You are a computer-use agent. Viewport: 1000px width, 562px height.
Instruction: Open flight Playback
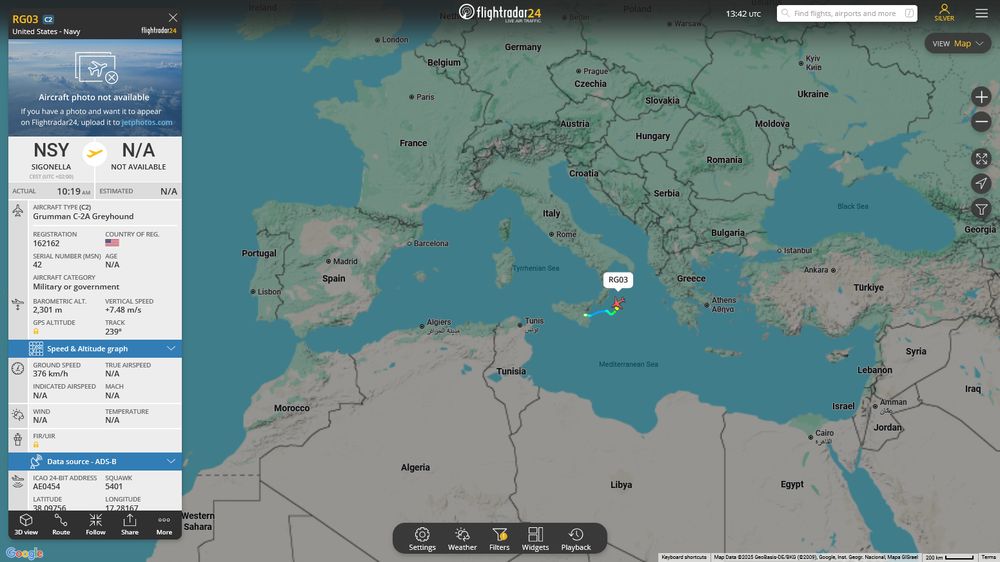point(576,538)
